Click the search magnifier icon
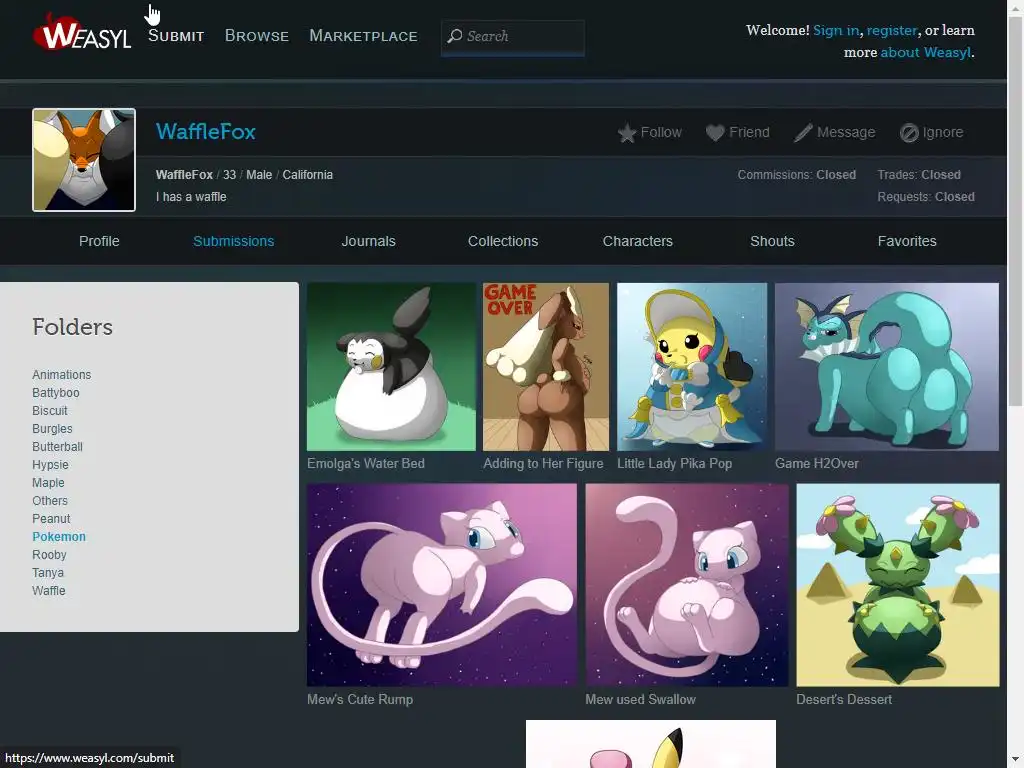1024x768 pixels. click(455, 36)
